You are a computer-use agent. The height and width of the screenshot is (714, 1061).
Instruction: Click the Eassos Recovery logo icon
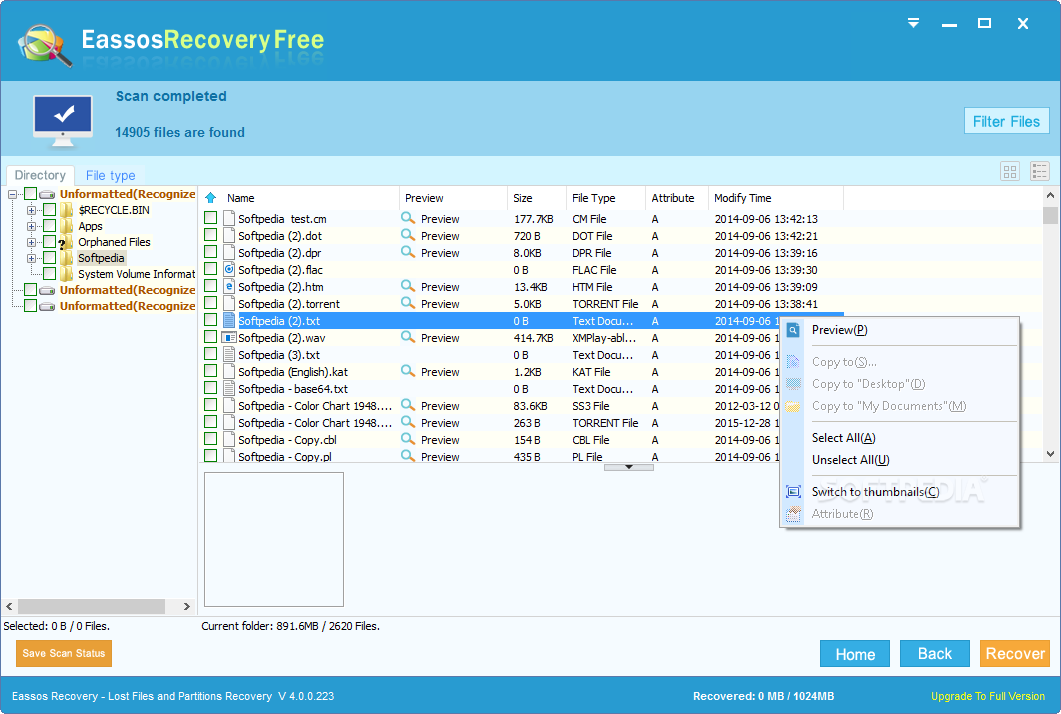(x=44, y=45)
